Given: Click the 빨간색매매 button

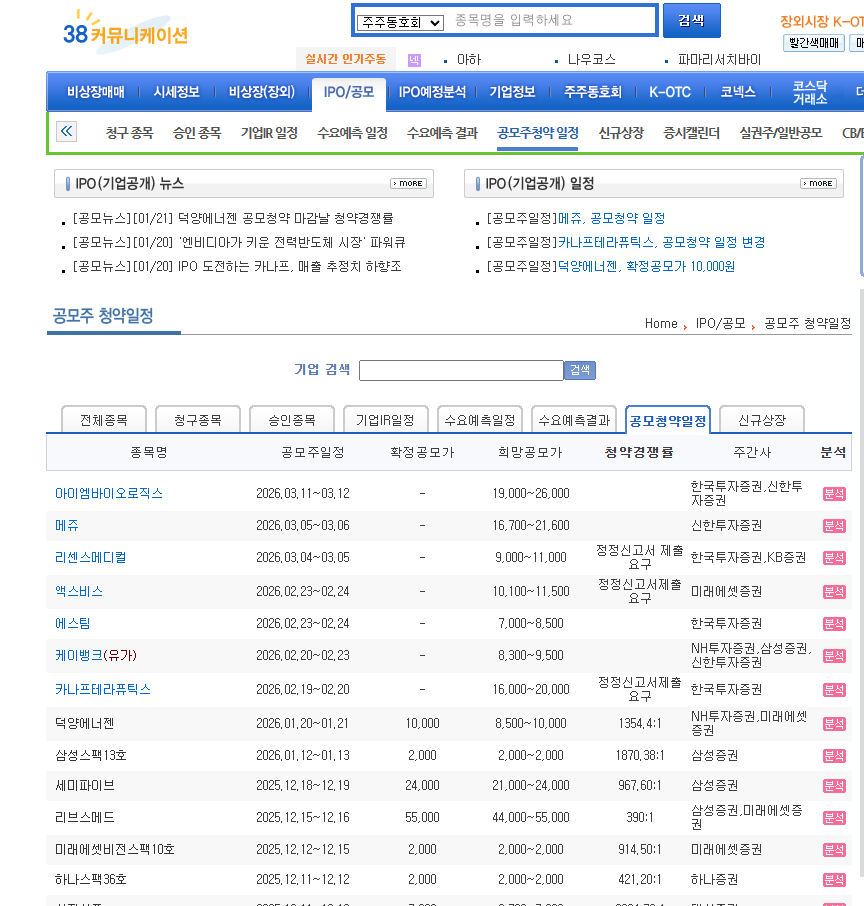Looking at the screenshot, I should tap(814, 43).
